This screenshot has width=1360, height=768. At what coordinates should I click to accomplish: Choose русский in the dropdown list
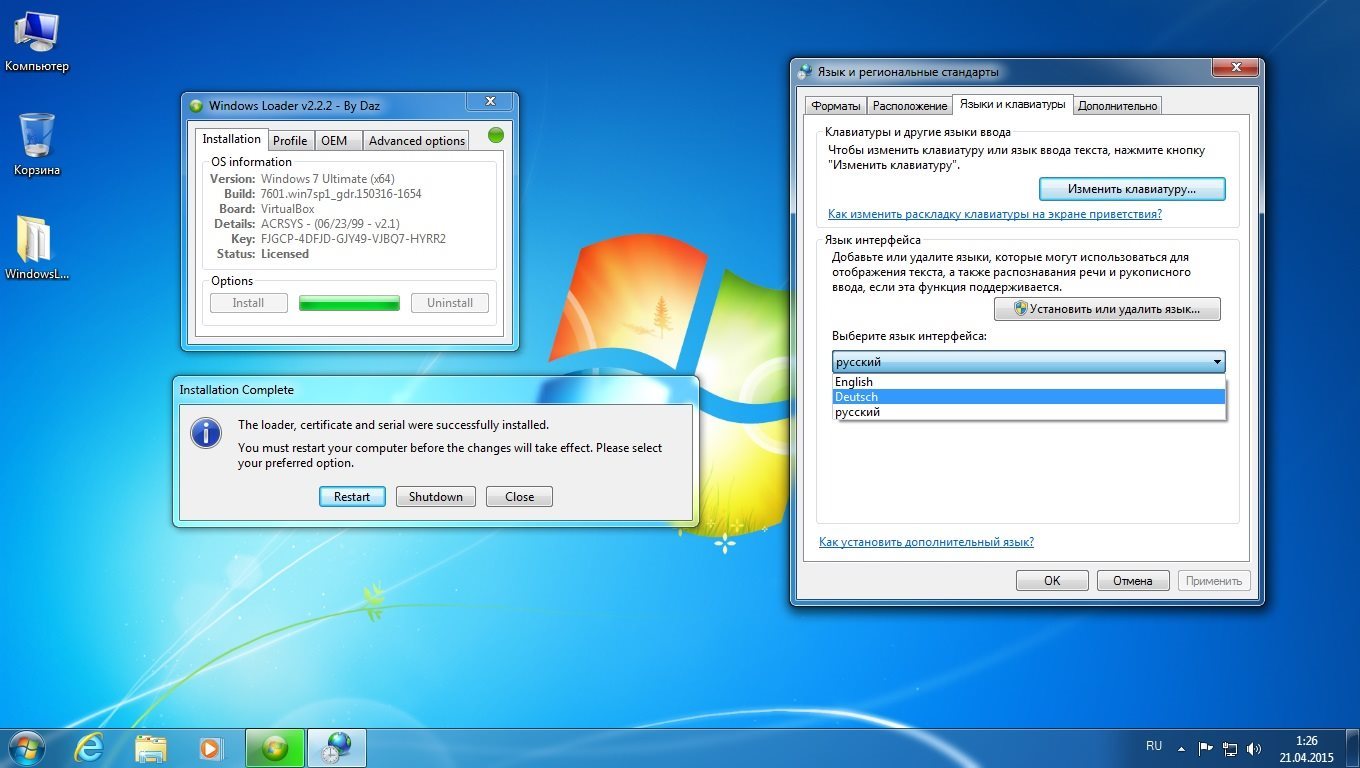(x=1029, y=412)
